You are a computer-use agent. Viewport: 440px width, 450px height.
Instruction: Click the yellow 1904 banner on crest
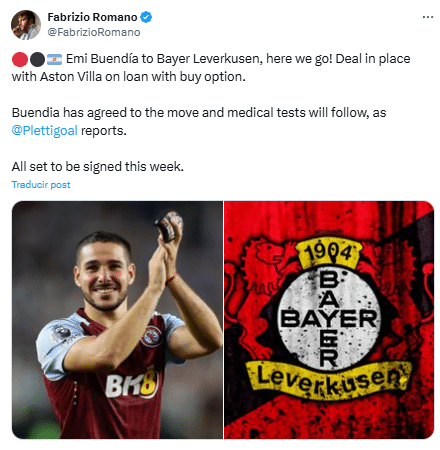[329, 253]
